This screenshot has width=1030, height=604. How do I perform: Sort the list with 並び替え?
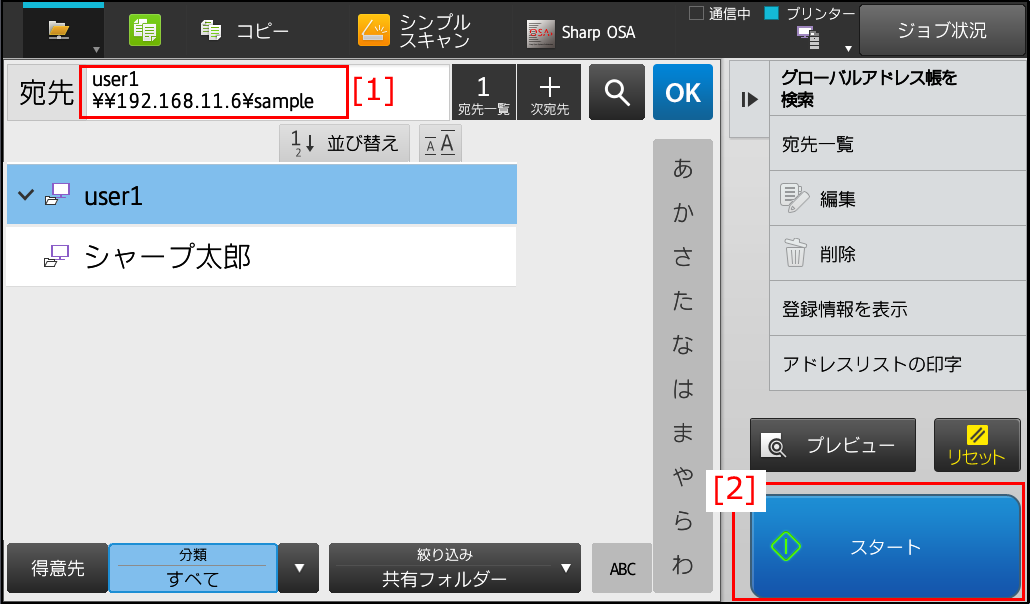pyautogui.click(x=345, y=143)
